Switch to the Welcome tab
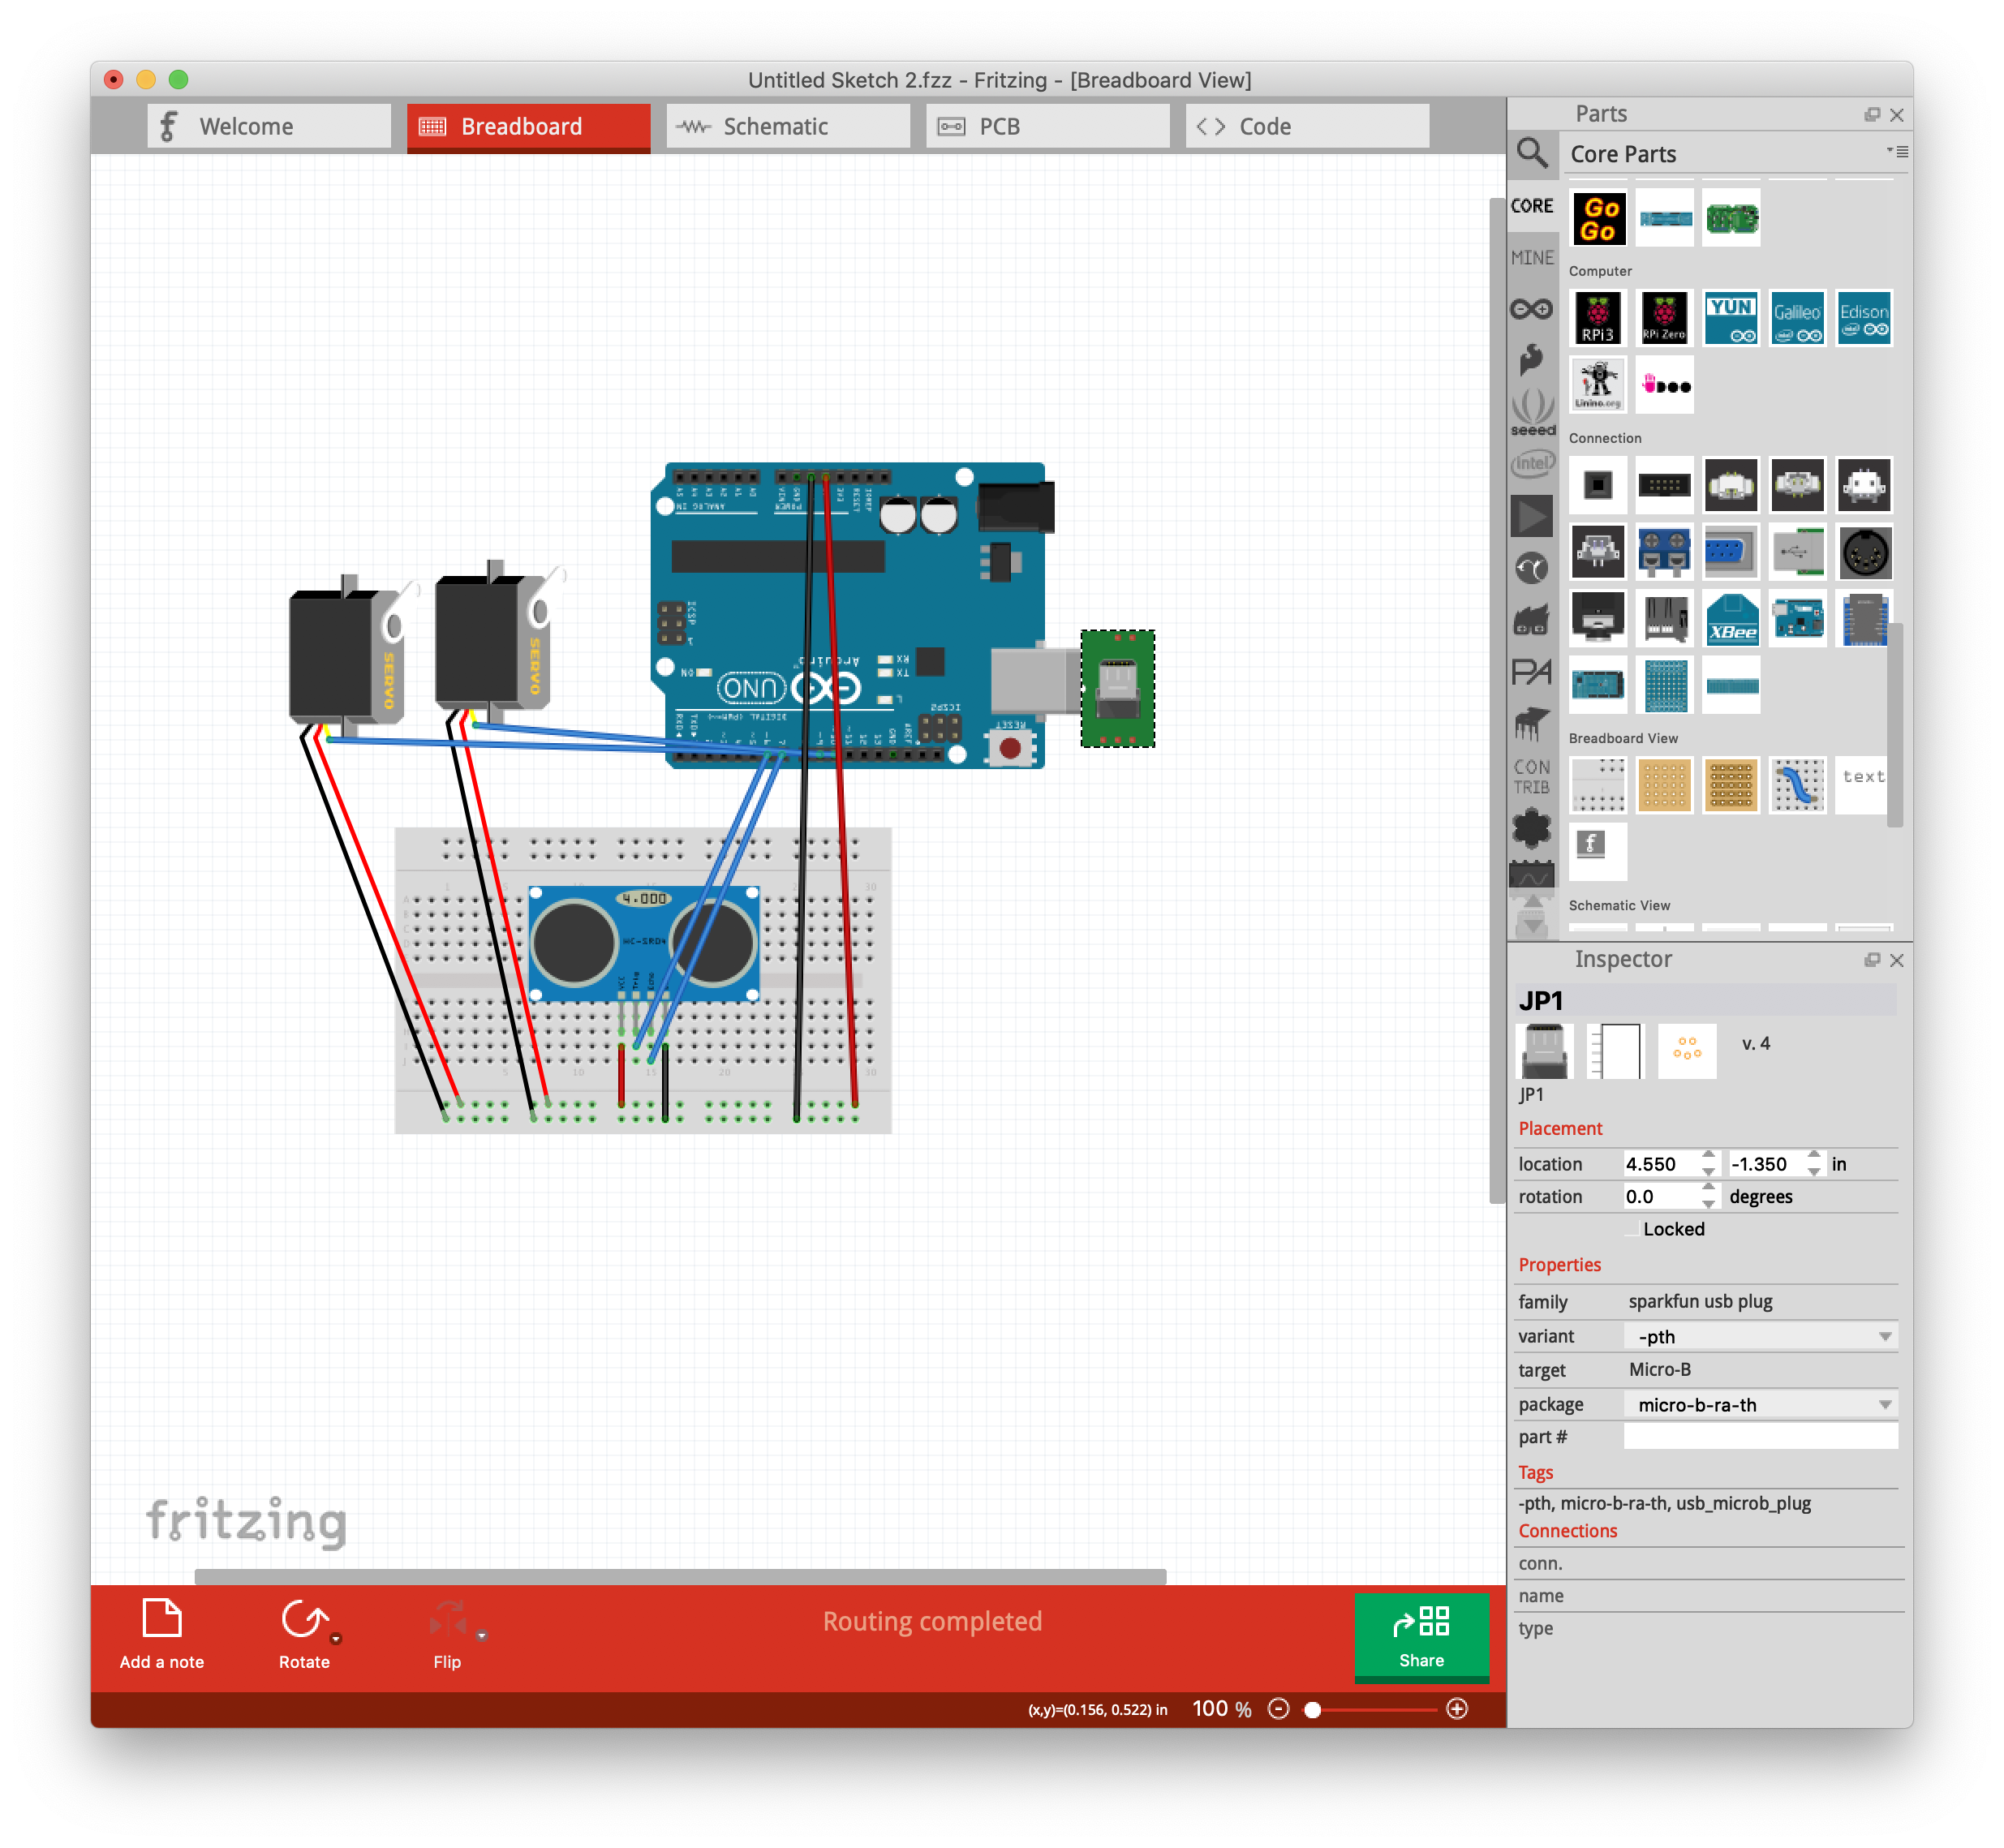This screenshot has height=1848, width=2004. click(269, 126)
